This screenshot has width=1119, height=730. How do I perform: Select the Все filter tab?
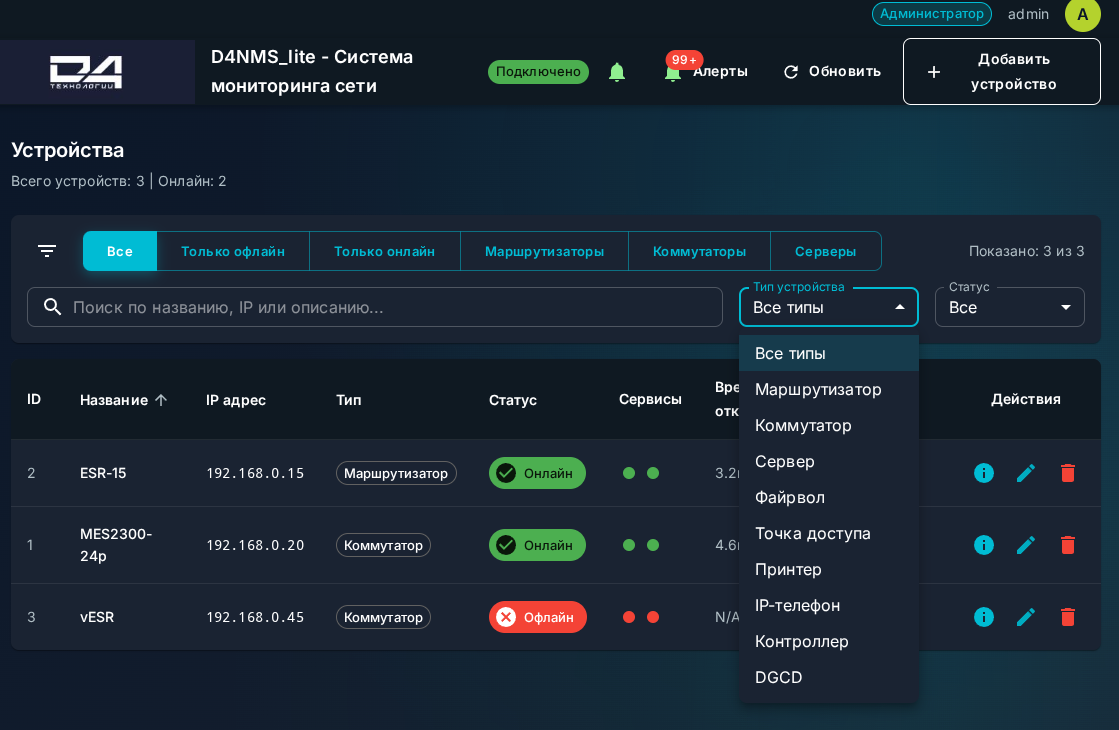[120, 251]
